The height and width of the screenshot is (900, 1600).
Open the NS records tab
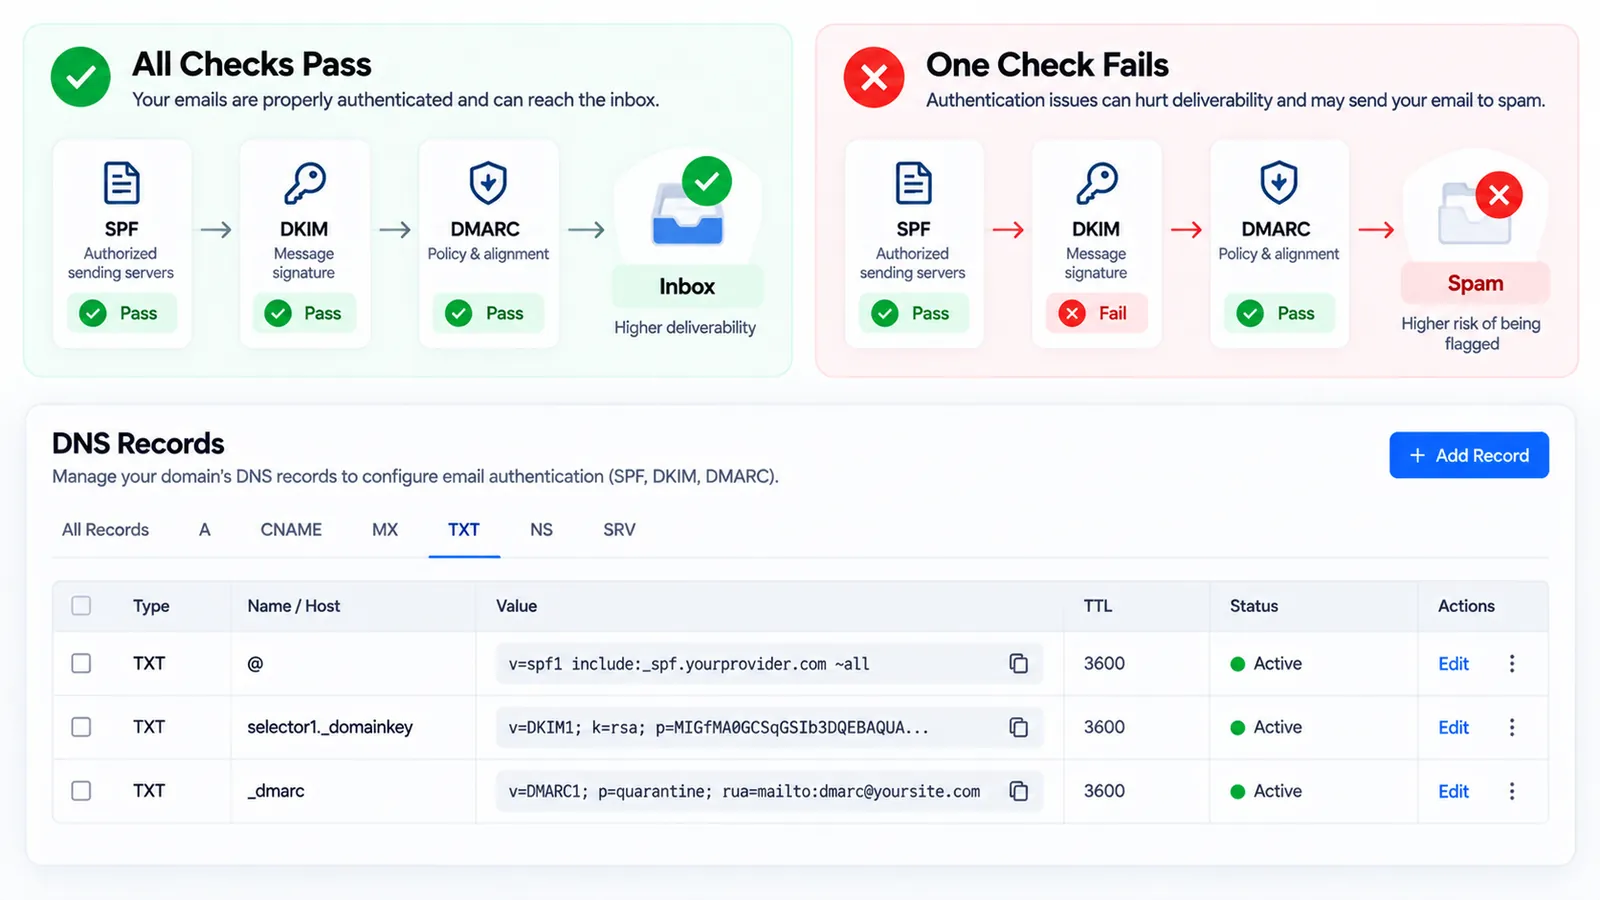coord(541,530)
